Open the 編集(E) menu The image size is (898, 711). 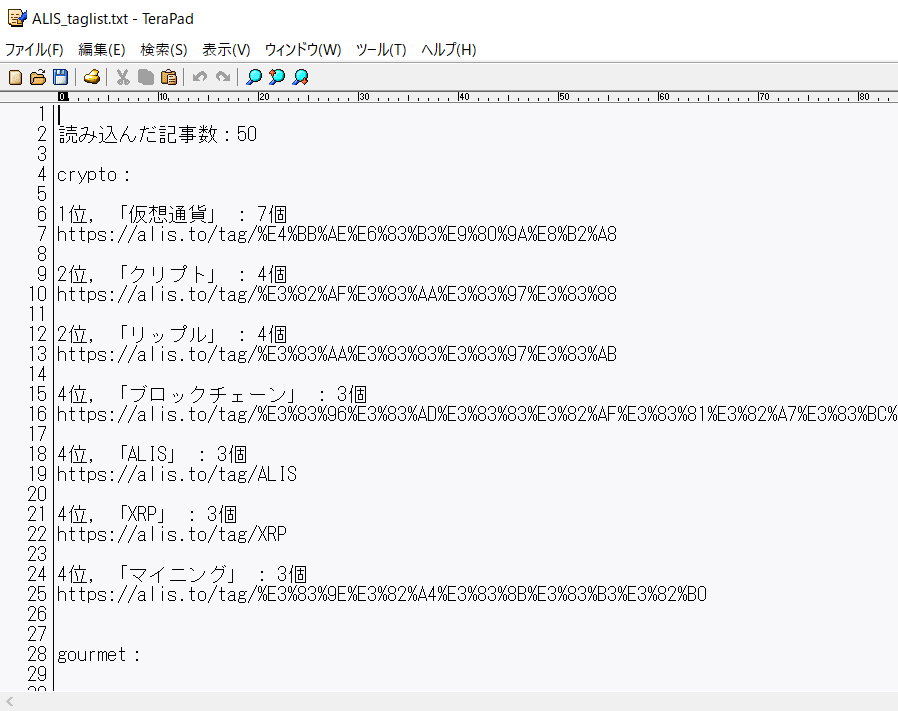coord(102,50)
